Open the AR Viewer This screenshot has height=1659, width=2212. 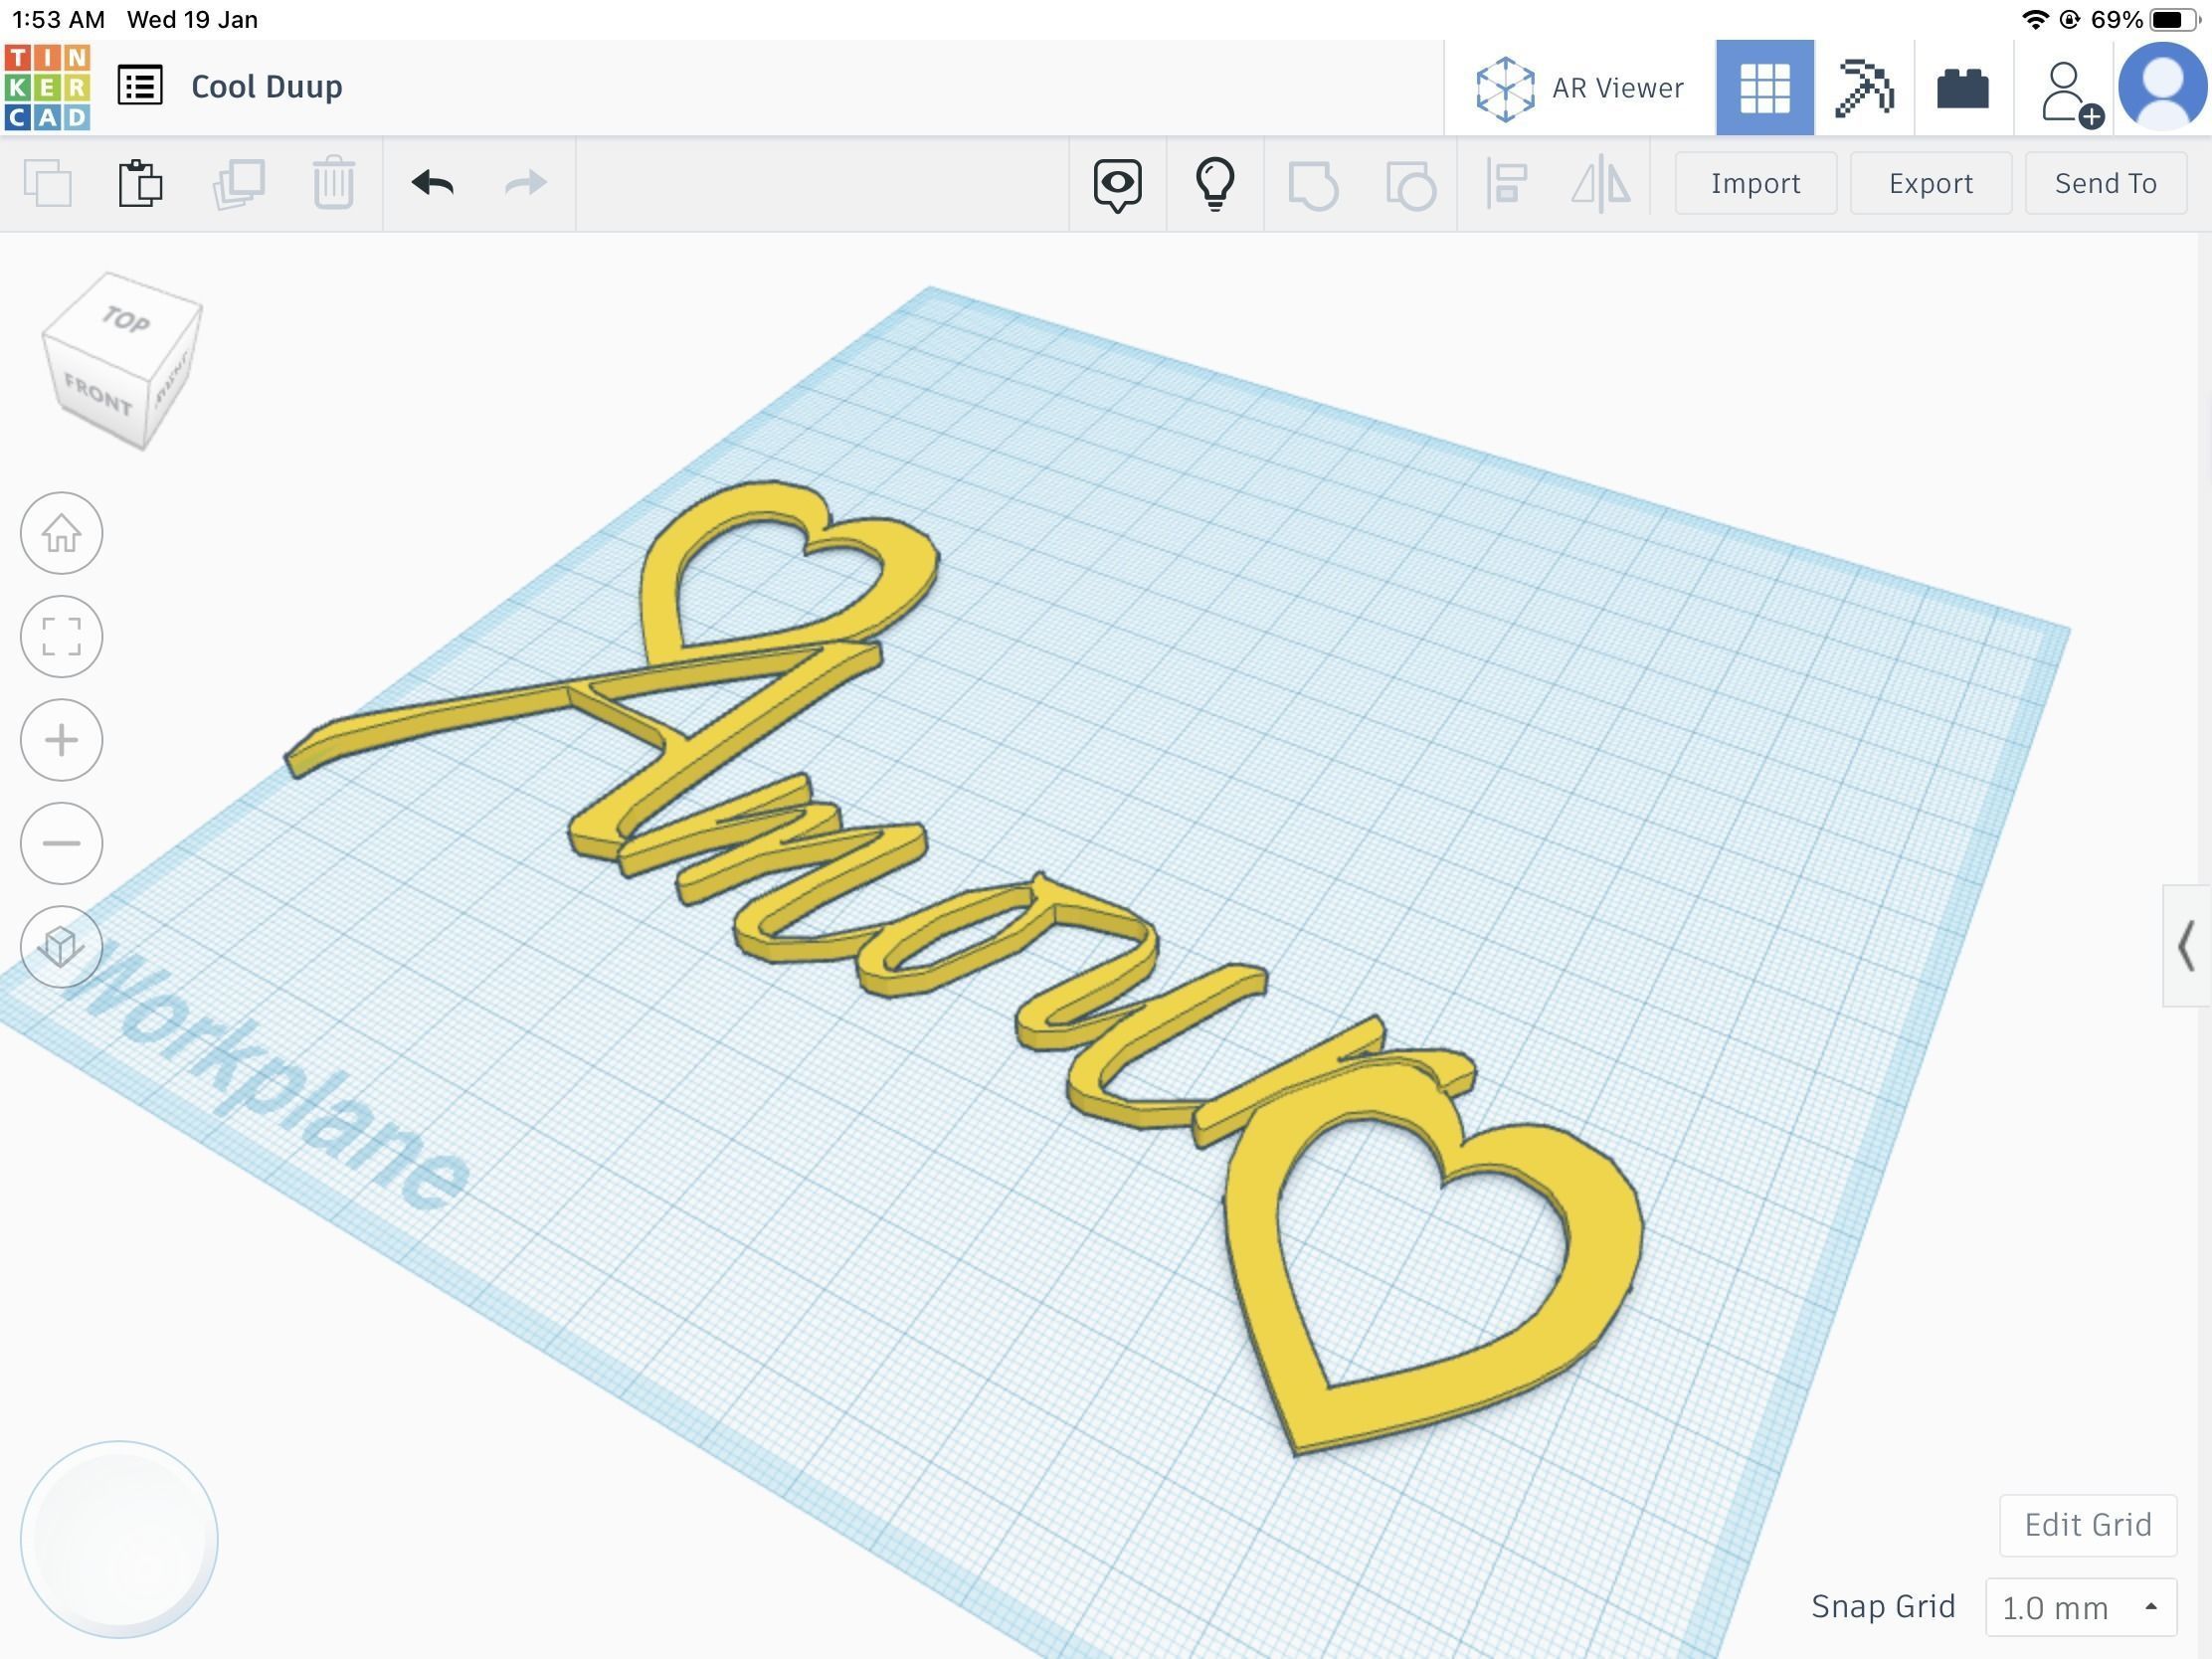(1580, 88)
